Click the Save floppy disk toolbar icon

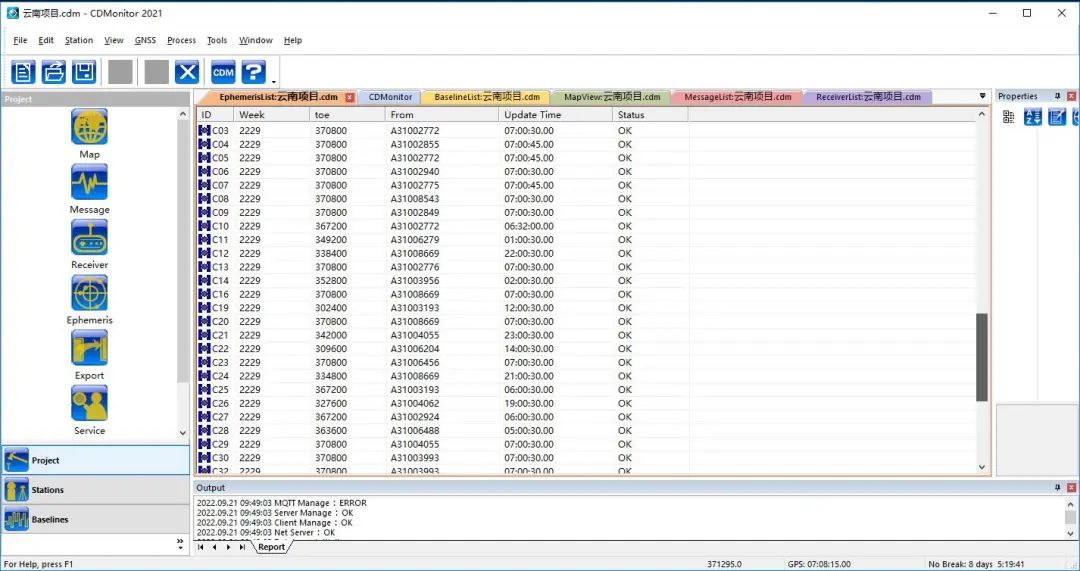pos(84,72)
